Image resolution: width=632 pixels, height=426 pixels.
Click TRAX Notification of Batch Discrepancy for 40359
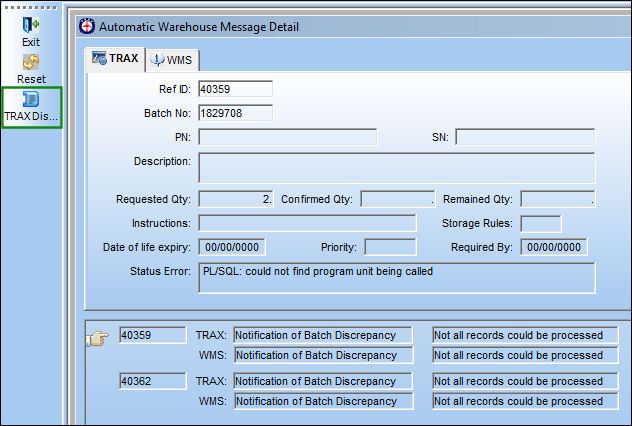pos(323,335)
